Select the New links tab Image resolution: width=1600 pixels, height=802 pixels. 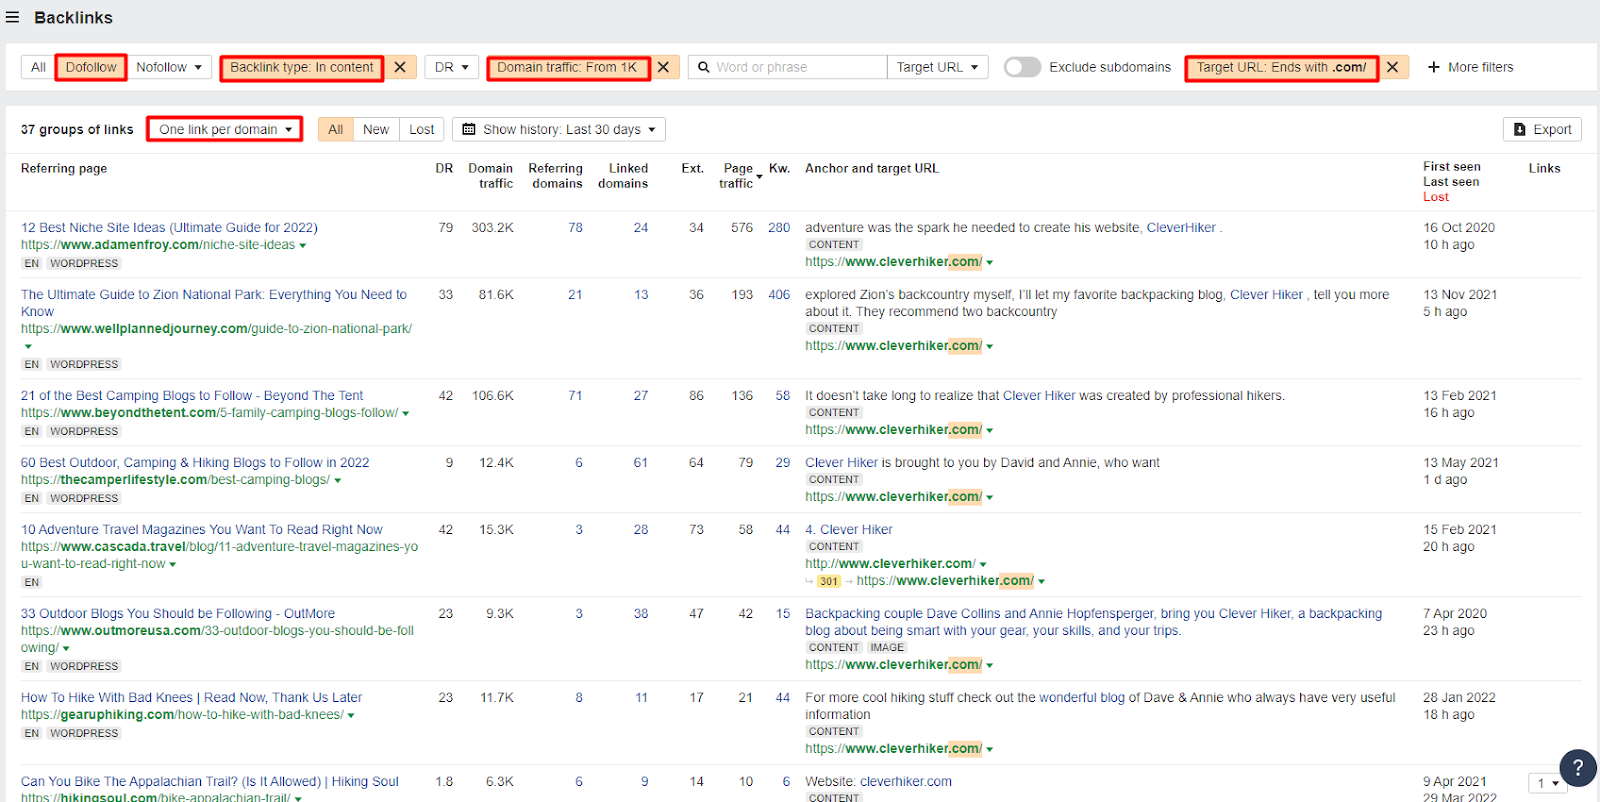click(376, 129)
